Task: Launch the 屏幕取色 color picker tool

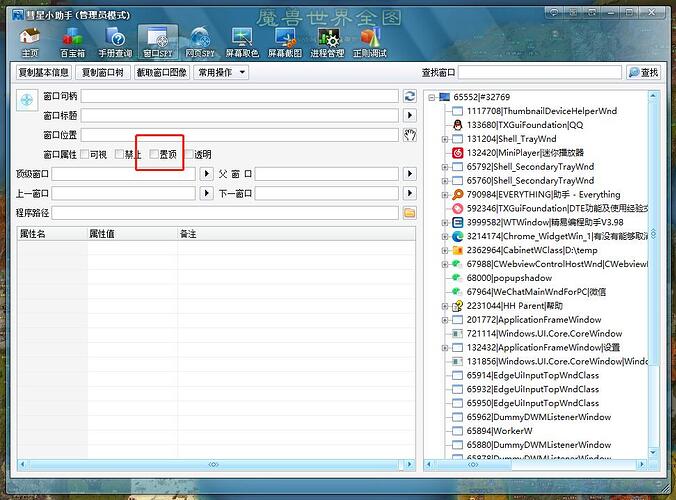Action: coord(241,41)
